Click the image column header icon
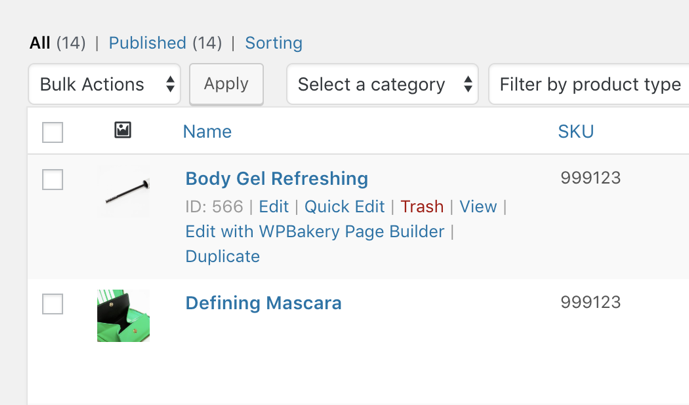Screen dimensions: 689x405 tap(123, 130)
